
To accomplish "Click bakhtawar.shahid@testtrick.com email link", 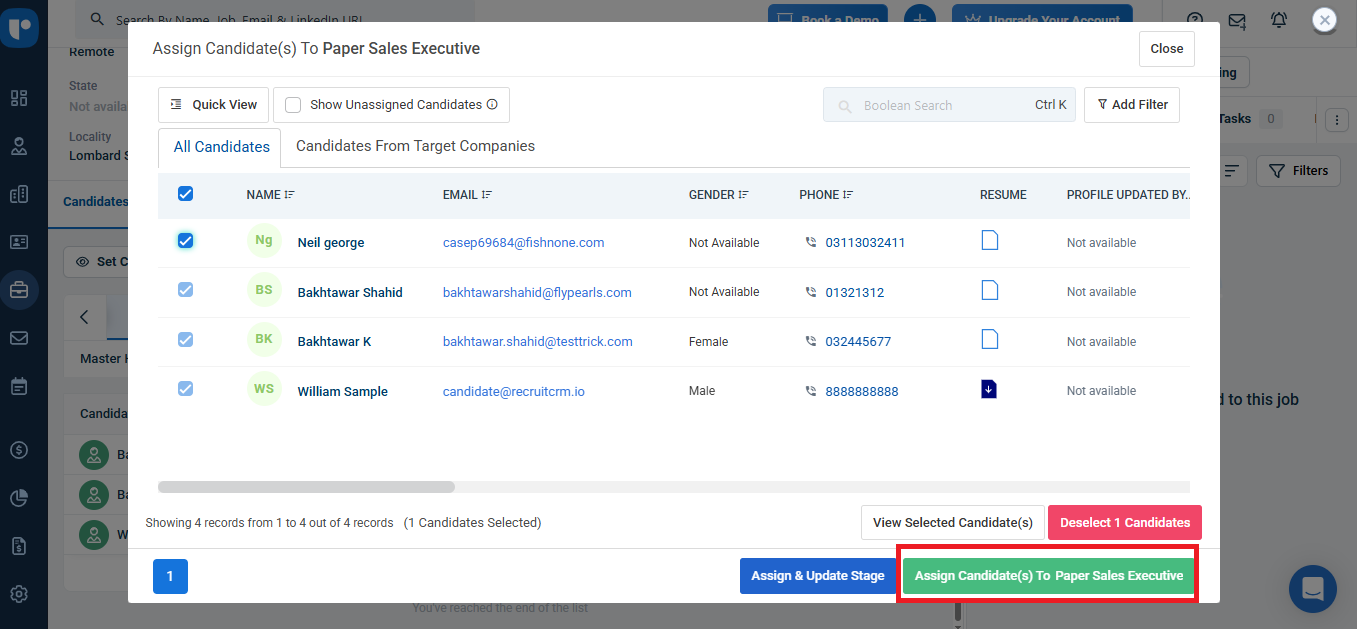I will tap(538, 342).
